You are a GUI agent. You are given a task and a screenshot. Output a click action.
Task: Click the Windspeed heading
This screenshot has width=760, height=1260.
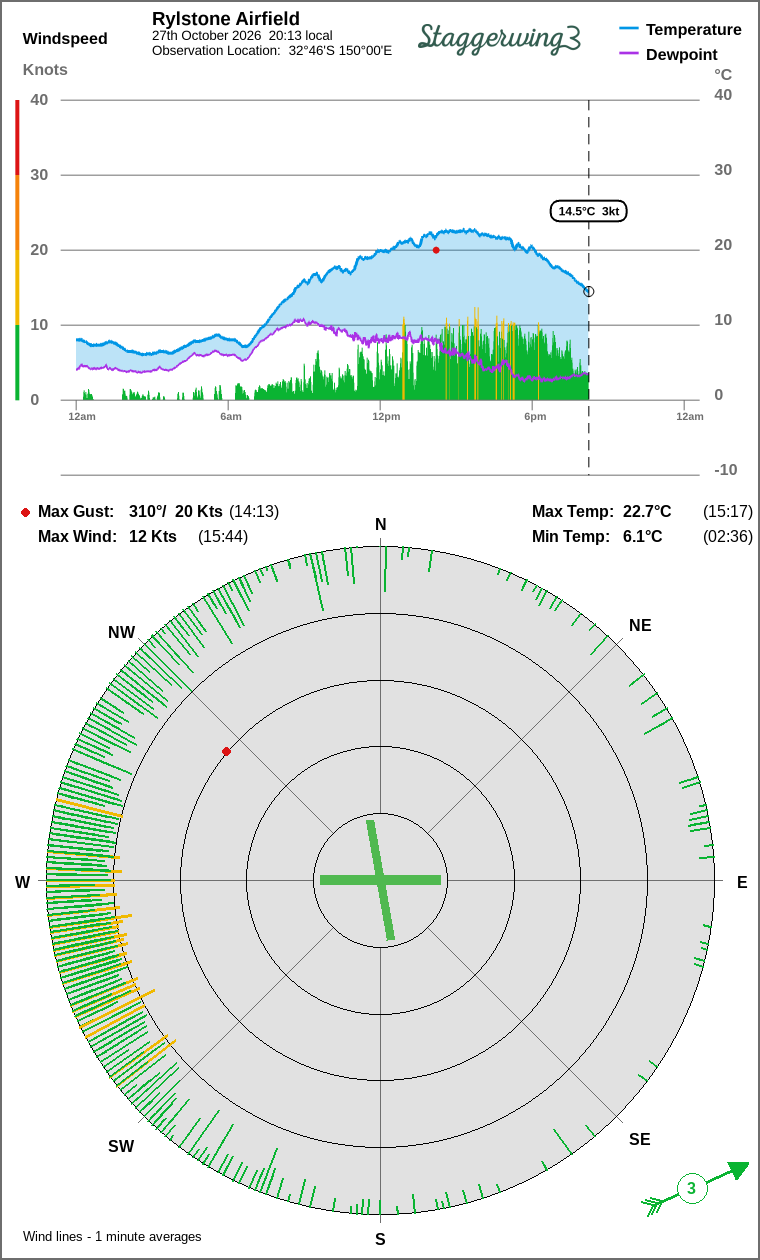tap(65, 39)
